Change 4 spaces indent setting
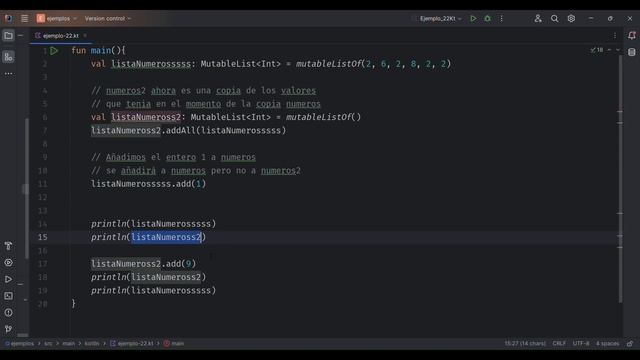The height and width of the screenshot is (360, 640). (x=607, y=344)
